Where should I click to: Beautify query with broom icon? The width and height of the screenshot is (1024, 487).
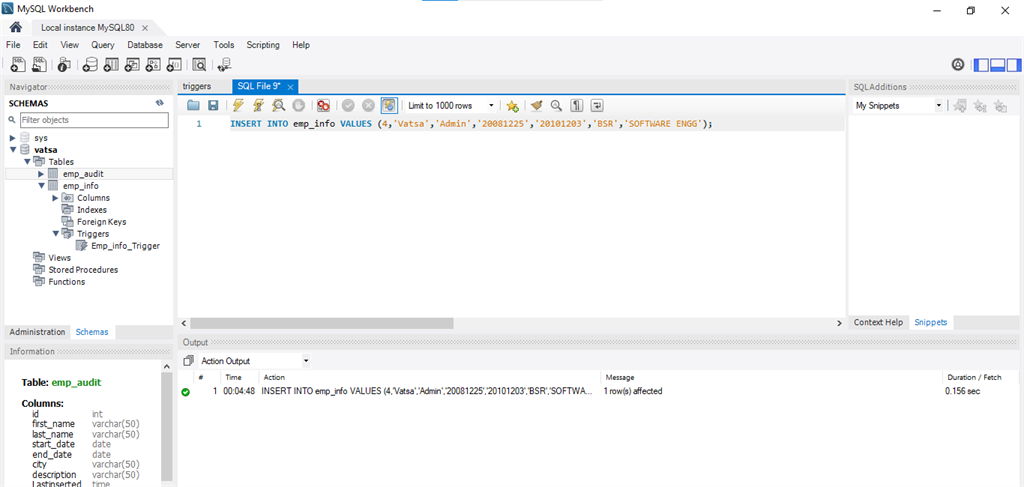point(537,105)
